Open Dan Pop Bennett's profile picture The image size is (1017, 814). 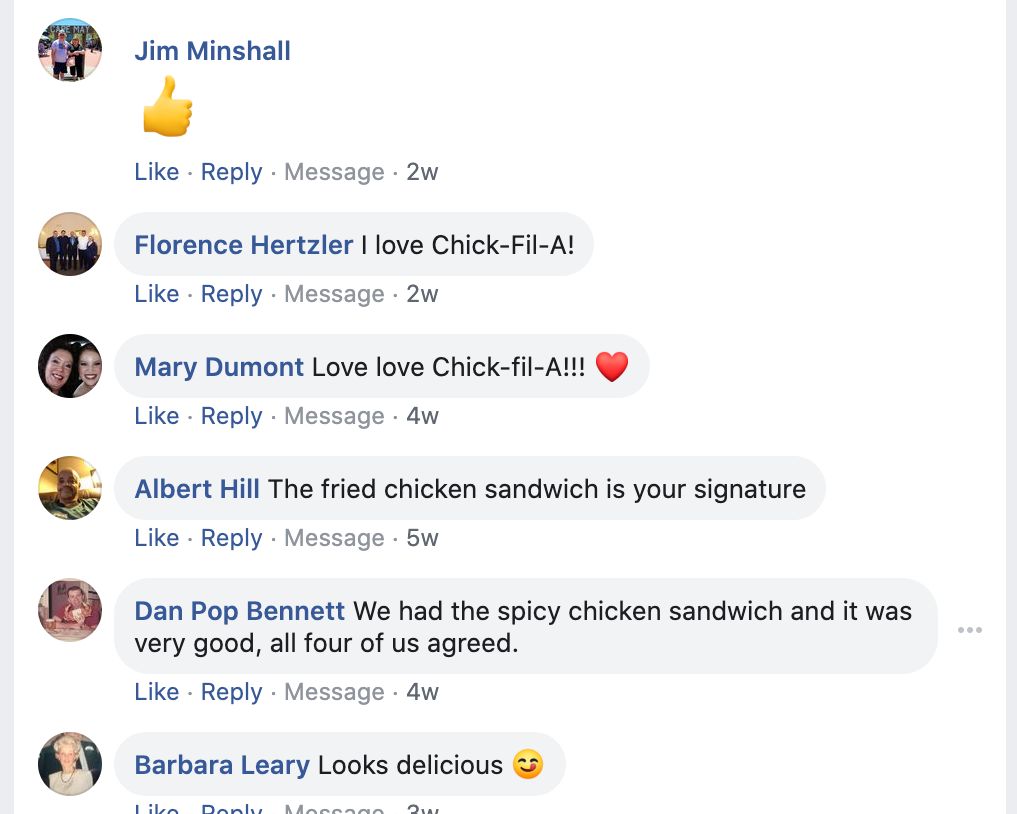[x=70, y=610]
